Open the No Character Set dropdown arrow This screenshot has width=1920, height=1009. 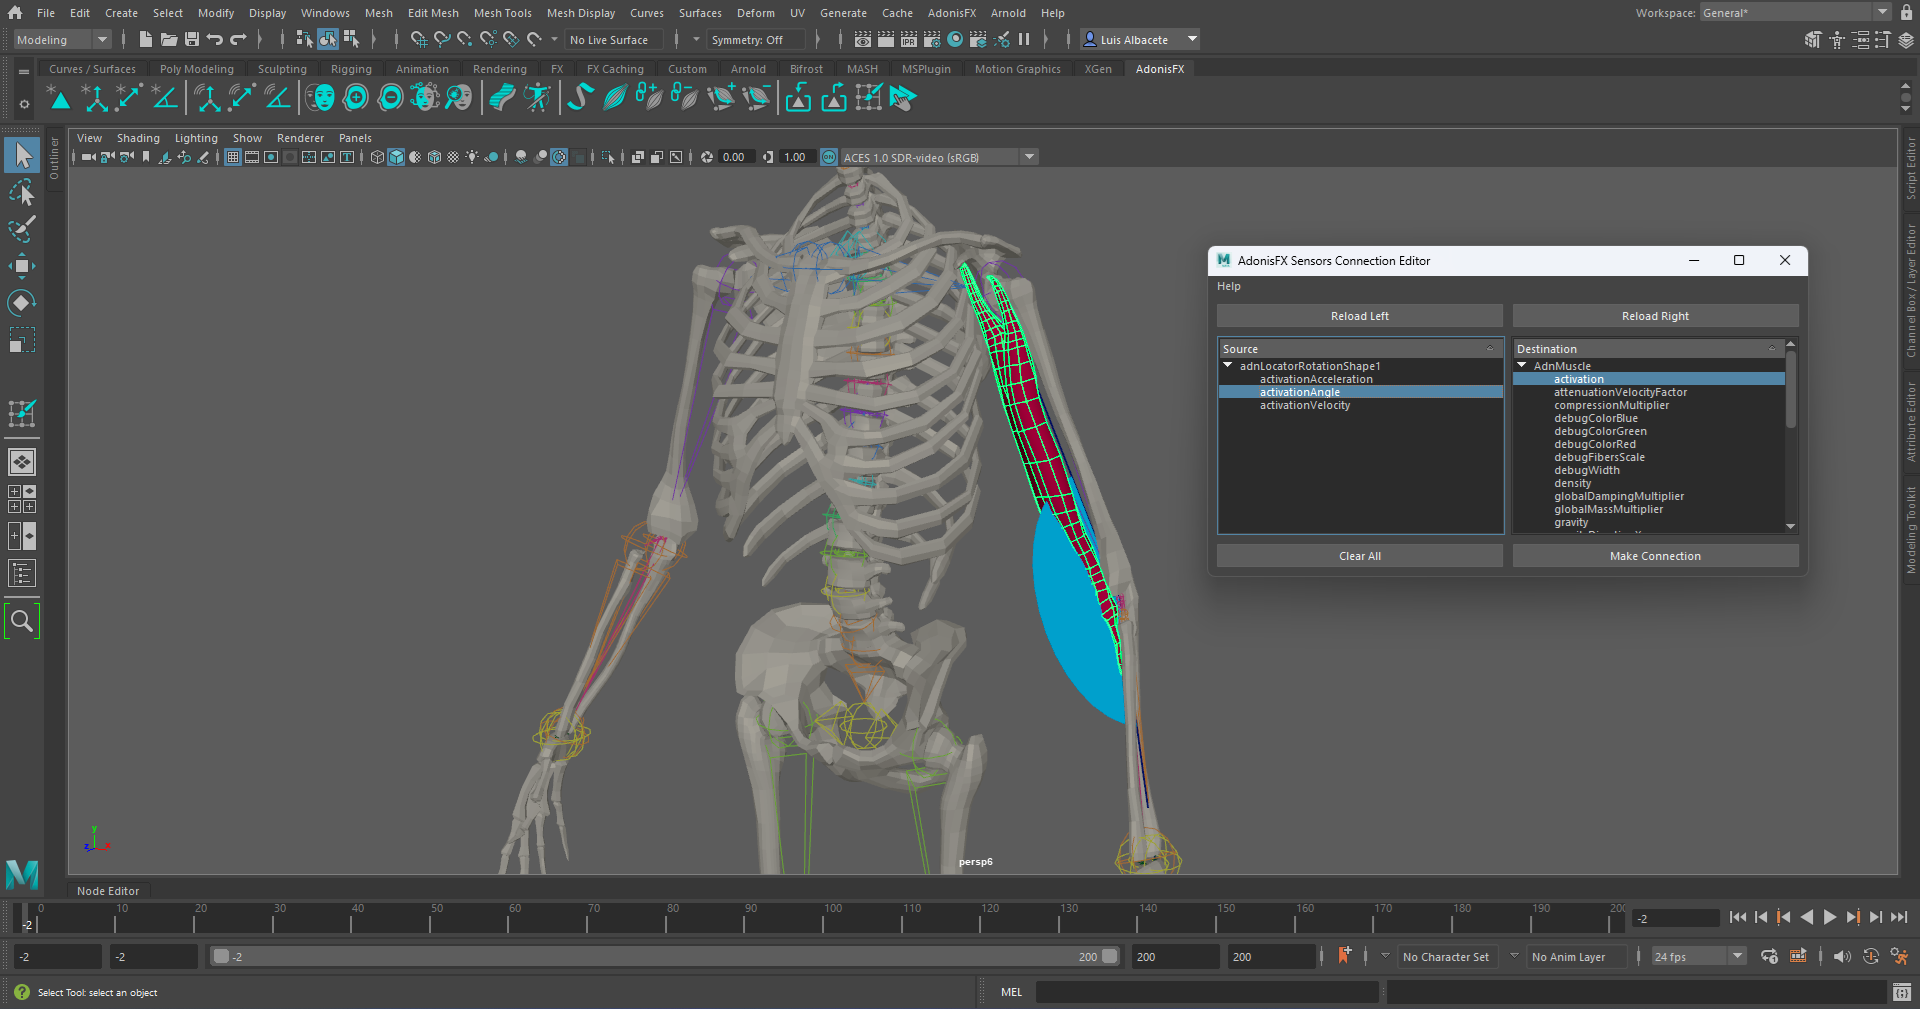click(1385, 956)
